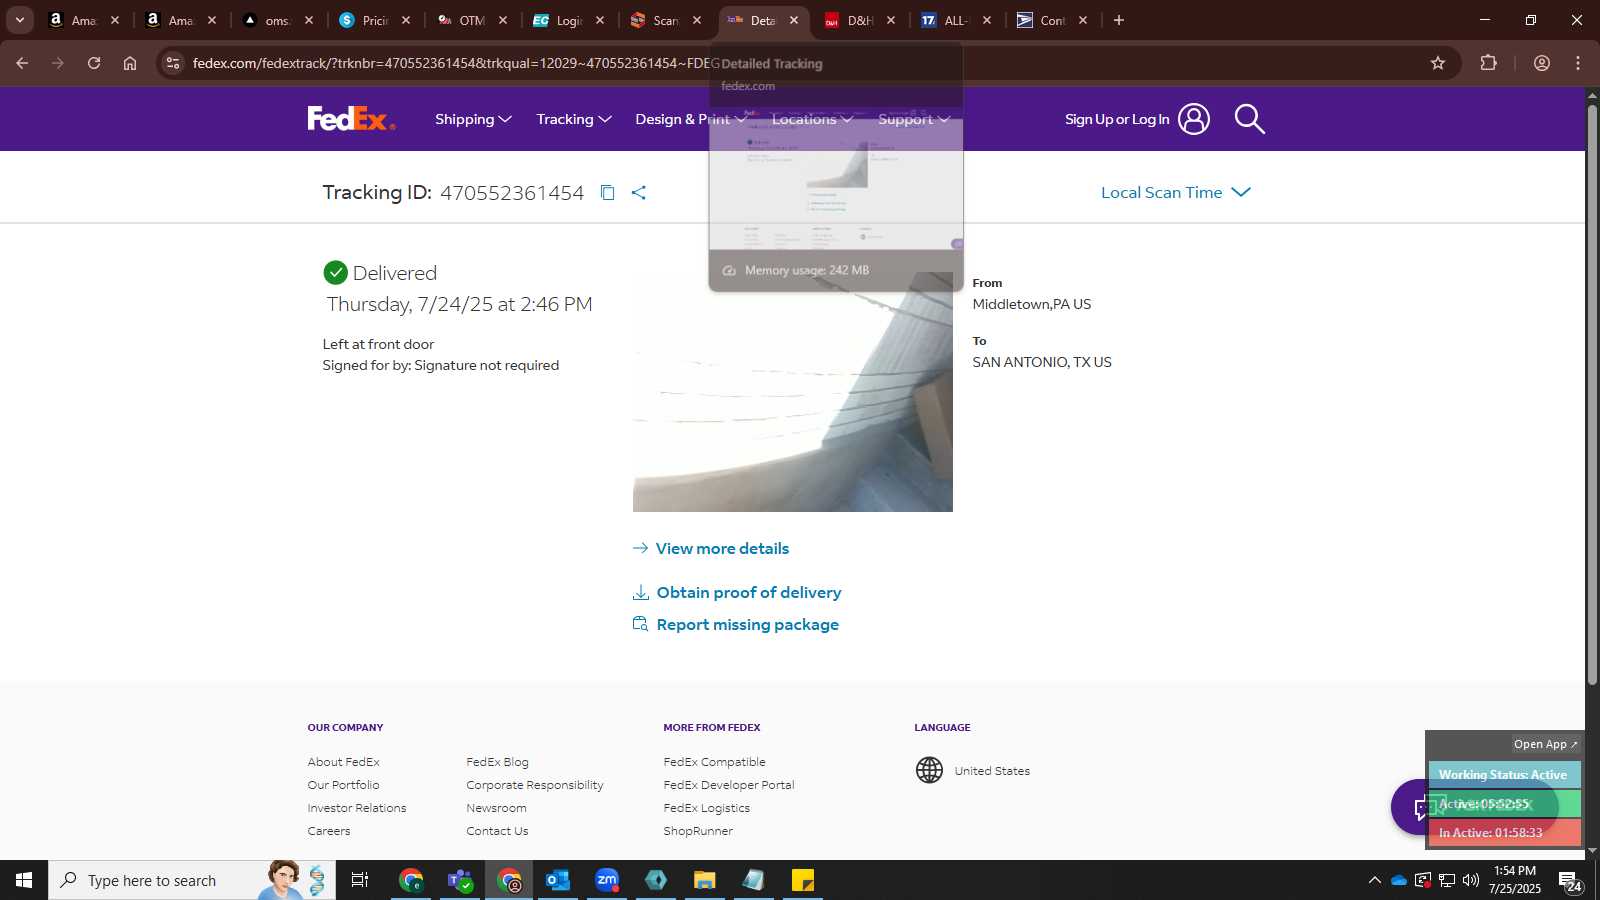1600x900 pixels.
Task: Open the notification center icon
Action: (x=1569, y=881)
